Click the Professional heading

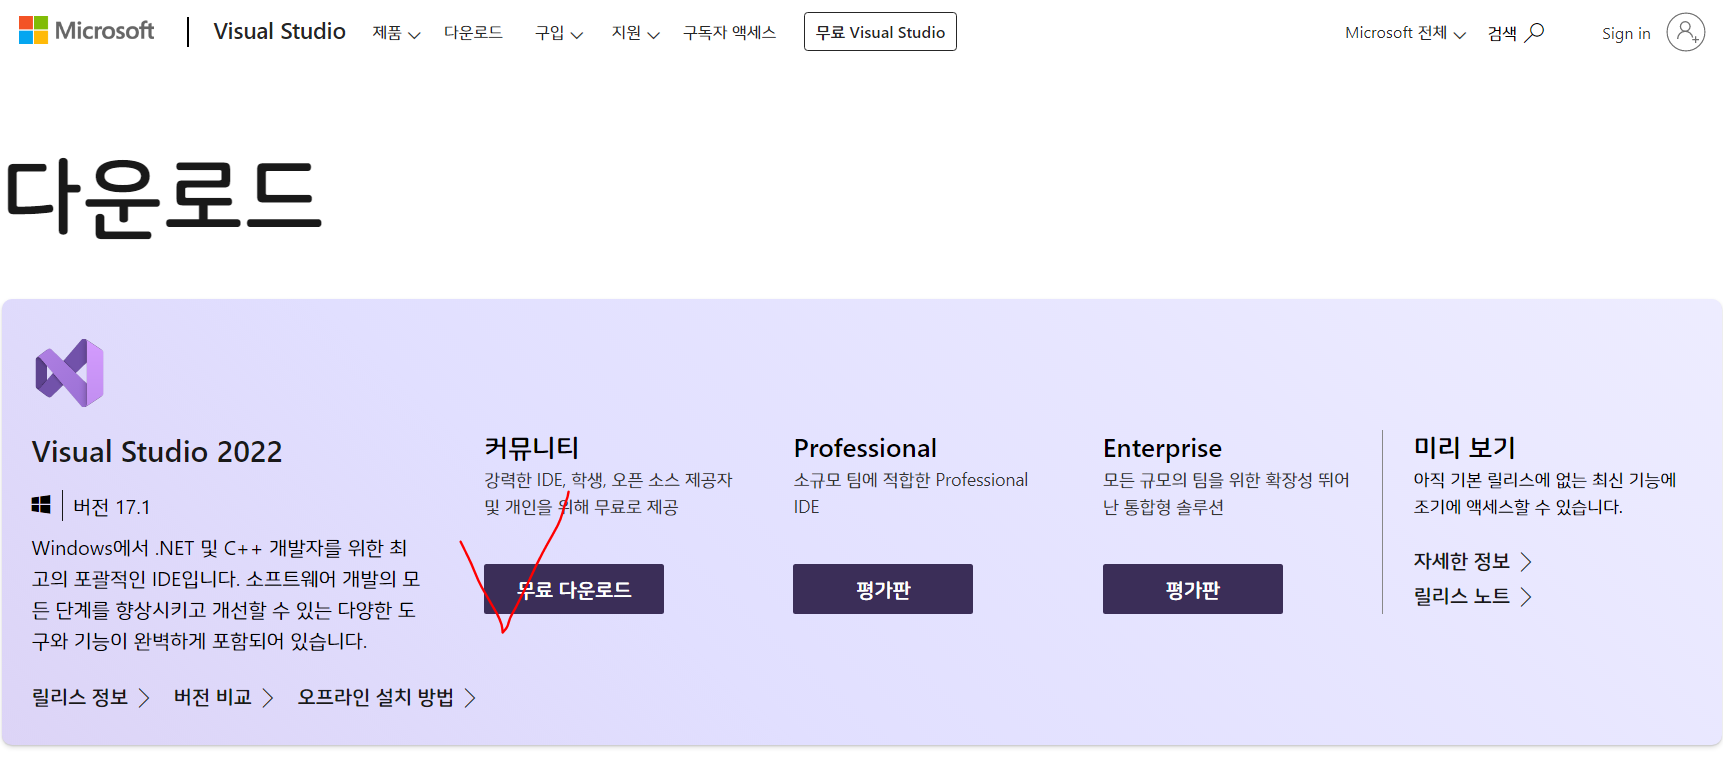click(865, 448)
